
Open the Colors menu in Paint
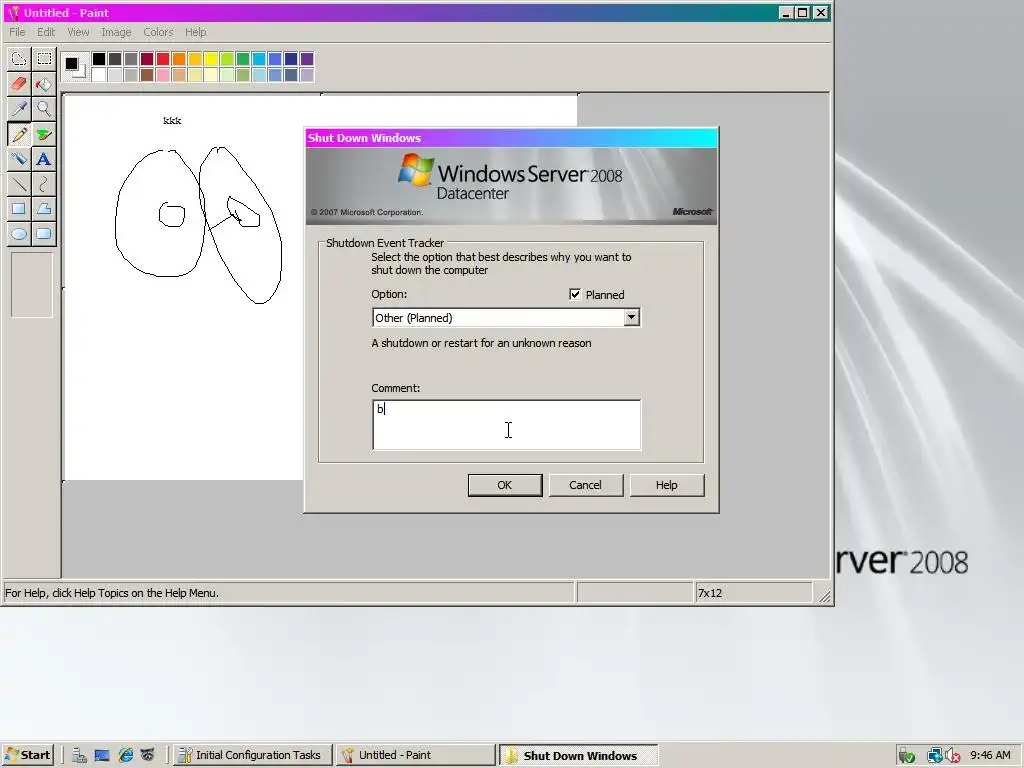(159, 32)
